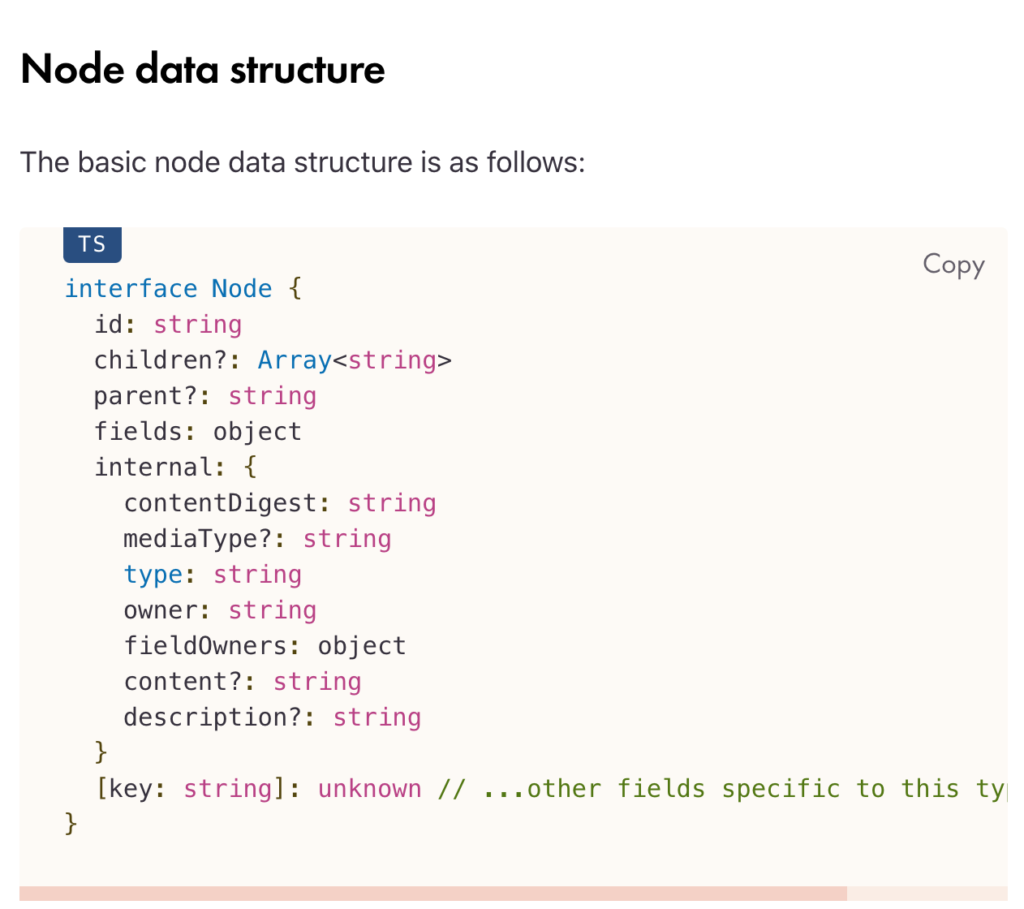
Task: Click the "Node" interface name
Action: (x=241, y=289)
